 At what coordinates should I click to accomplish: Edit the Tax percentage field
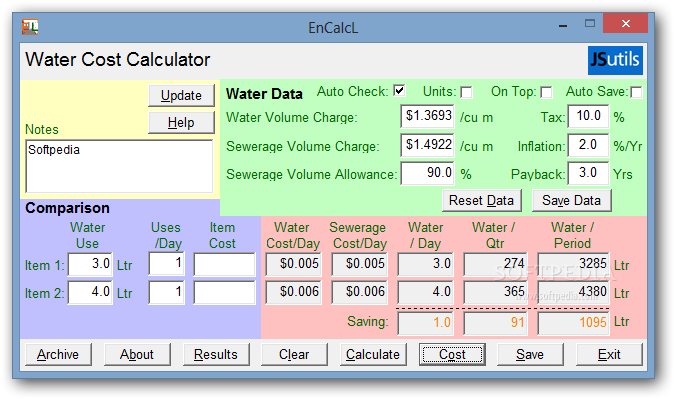(x=588, y=116)
